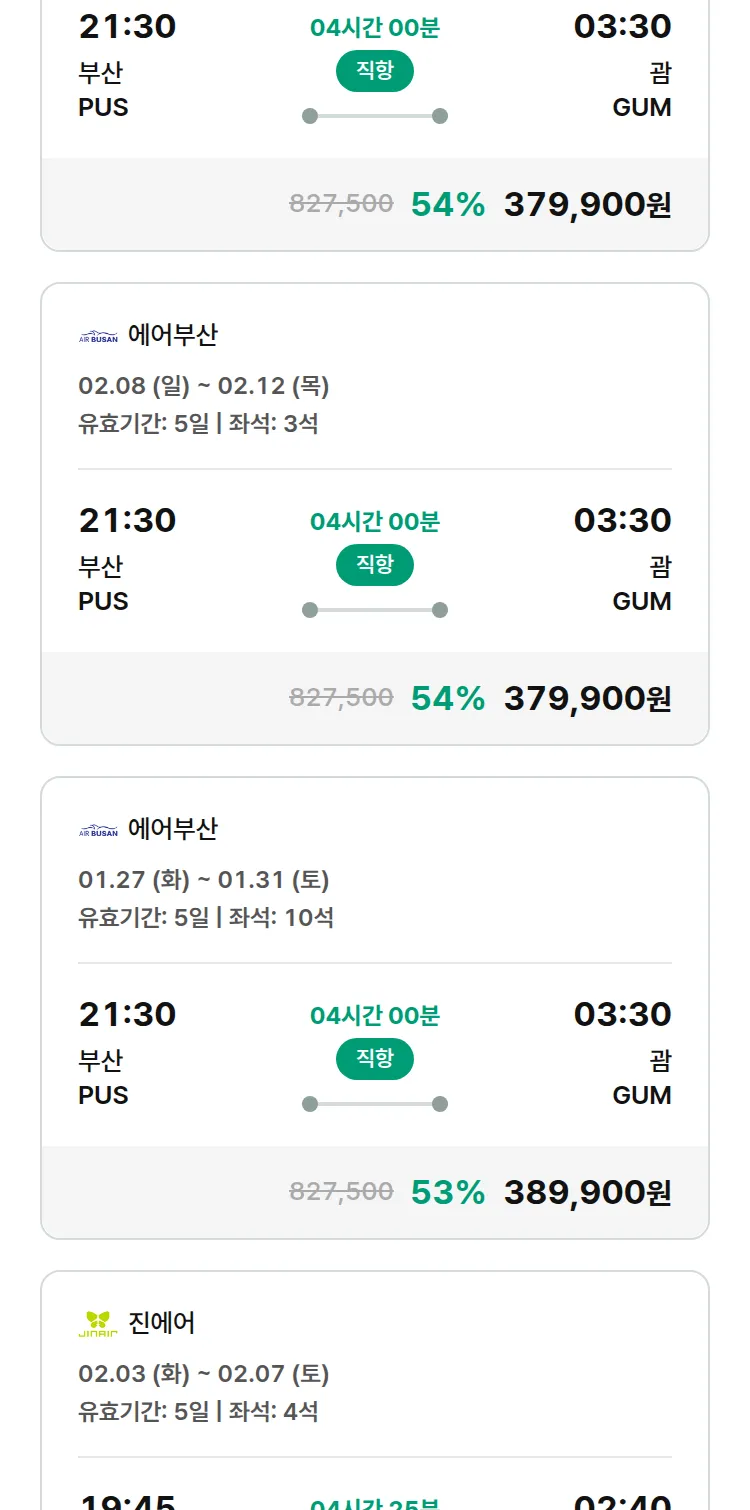Viewport: 750px width, 1510px height.
Task: Click GUM arrival code on the 01.27 flight
Action: [x=642, y=1095]
